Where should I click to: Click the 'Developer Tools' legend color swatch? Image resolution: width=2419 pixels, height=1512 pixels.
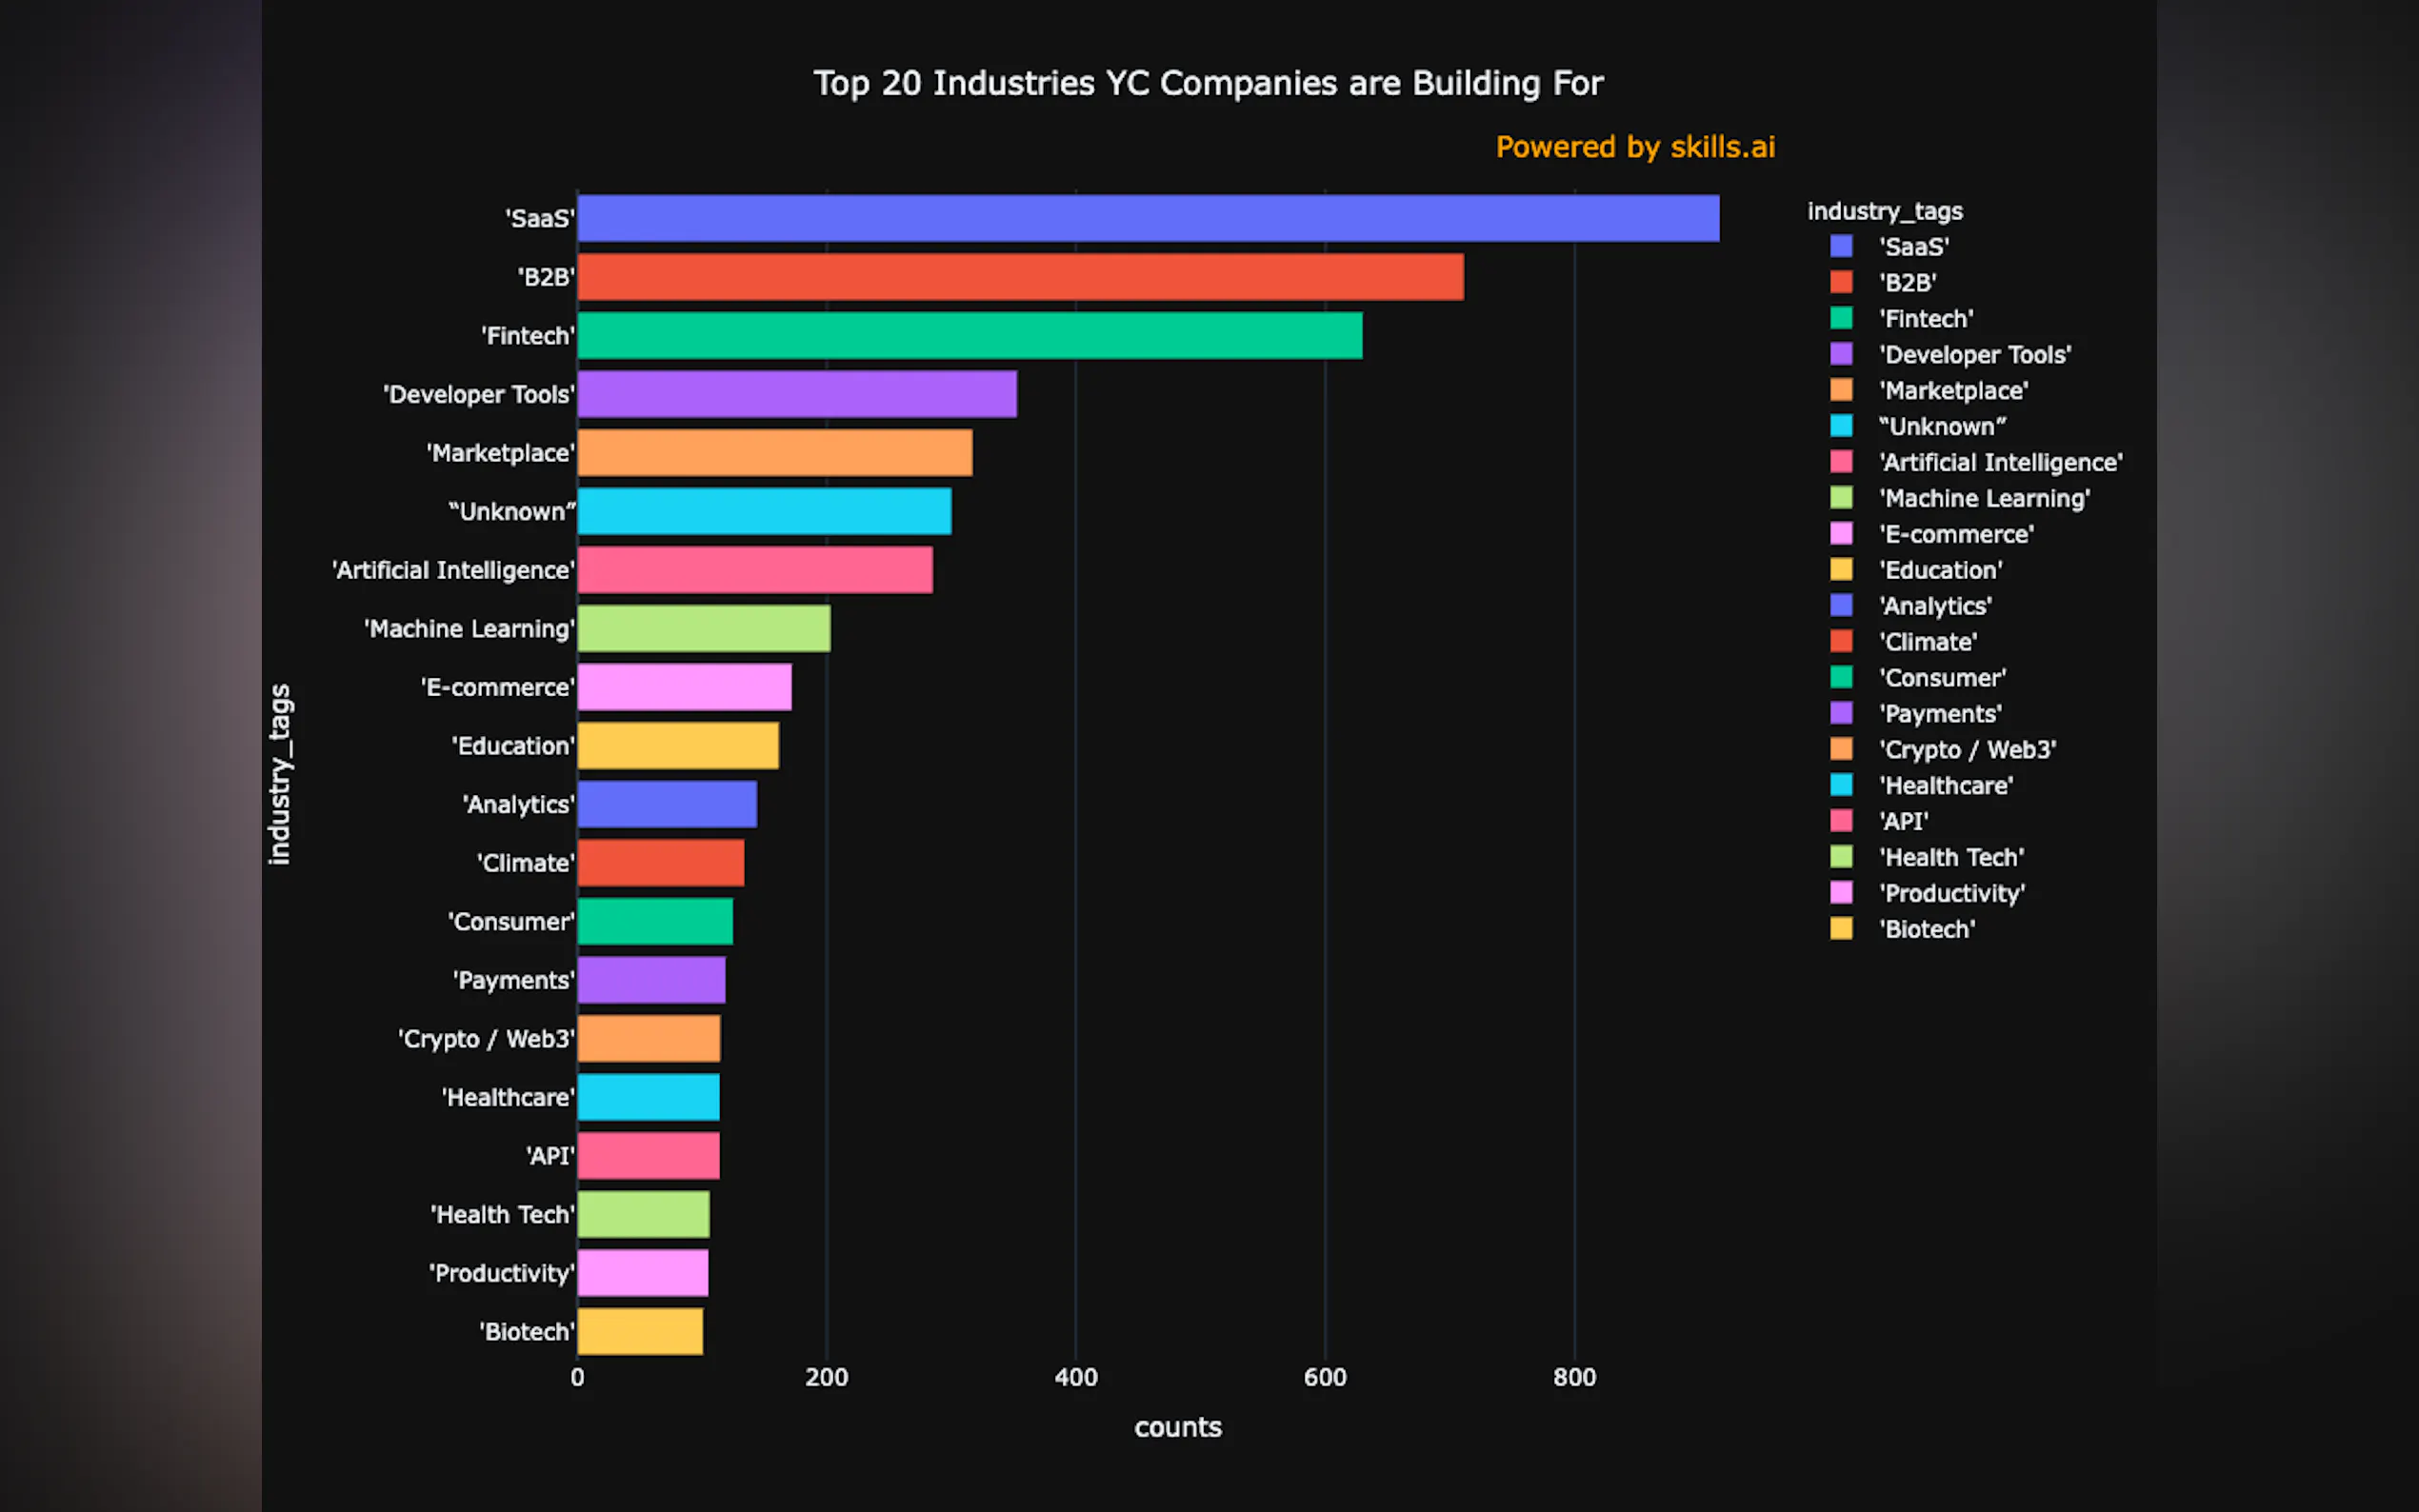coord(1843,354)
